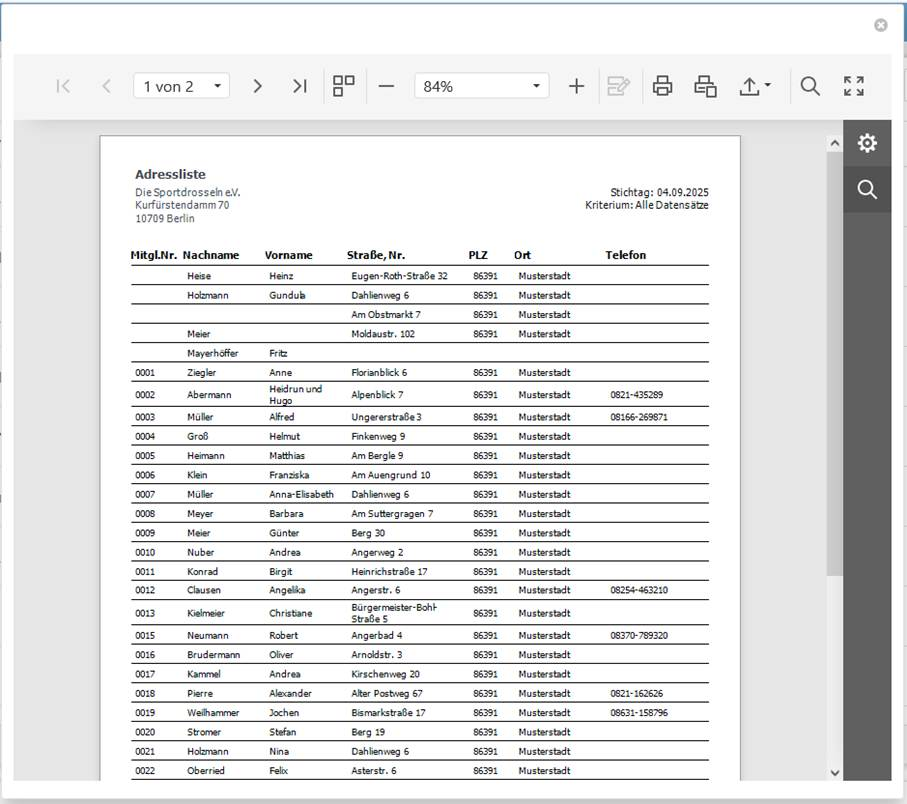Zoom out with the minus button

click(387, 86)
